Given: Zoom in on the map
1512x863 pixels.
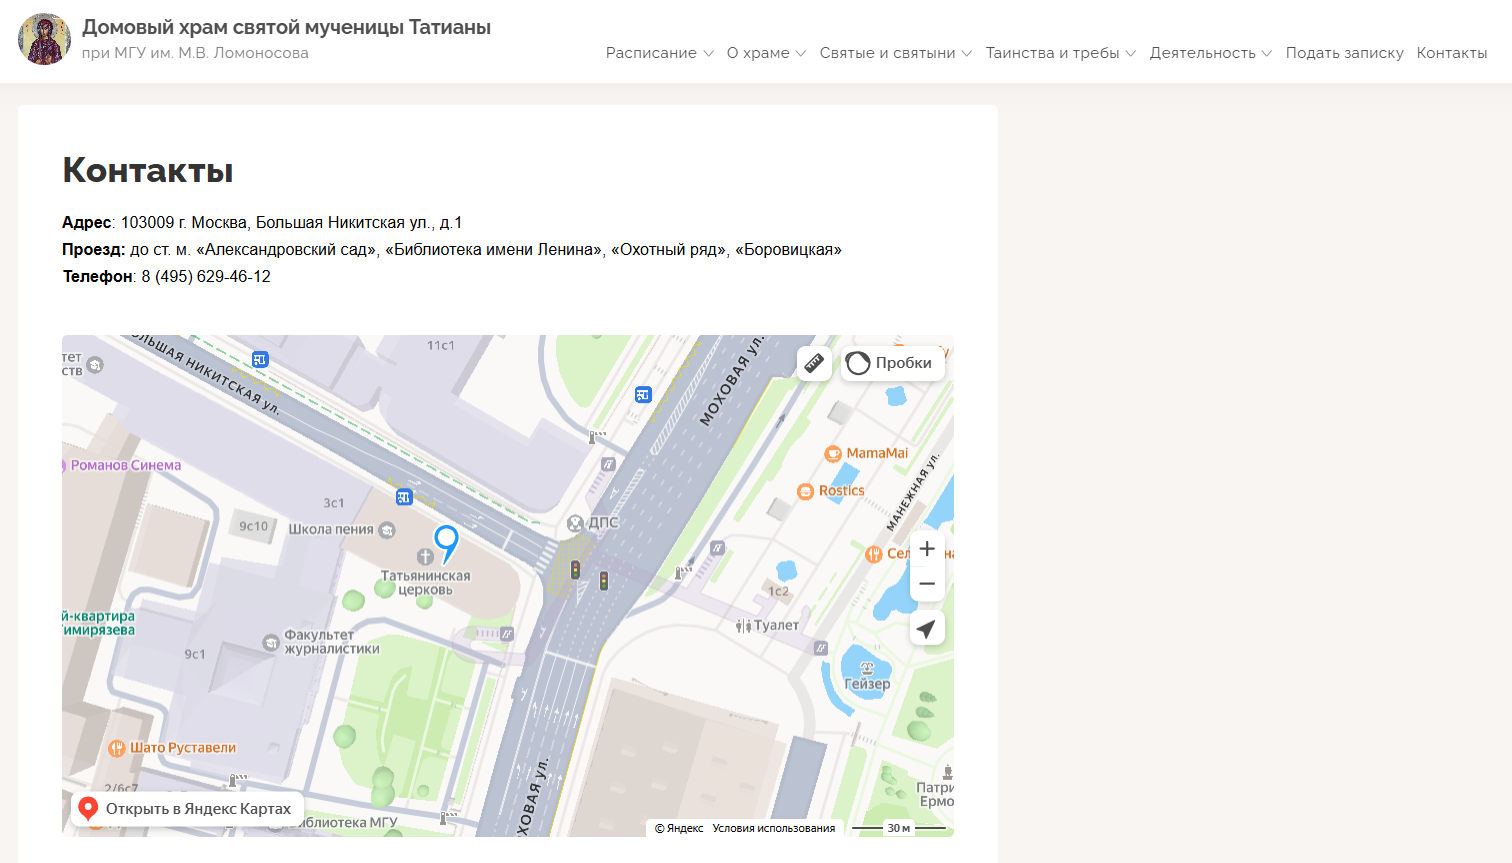Looking at the screenshot, I should pos(927,548).
